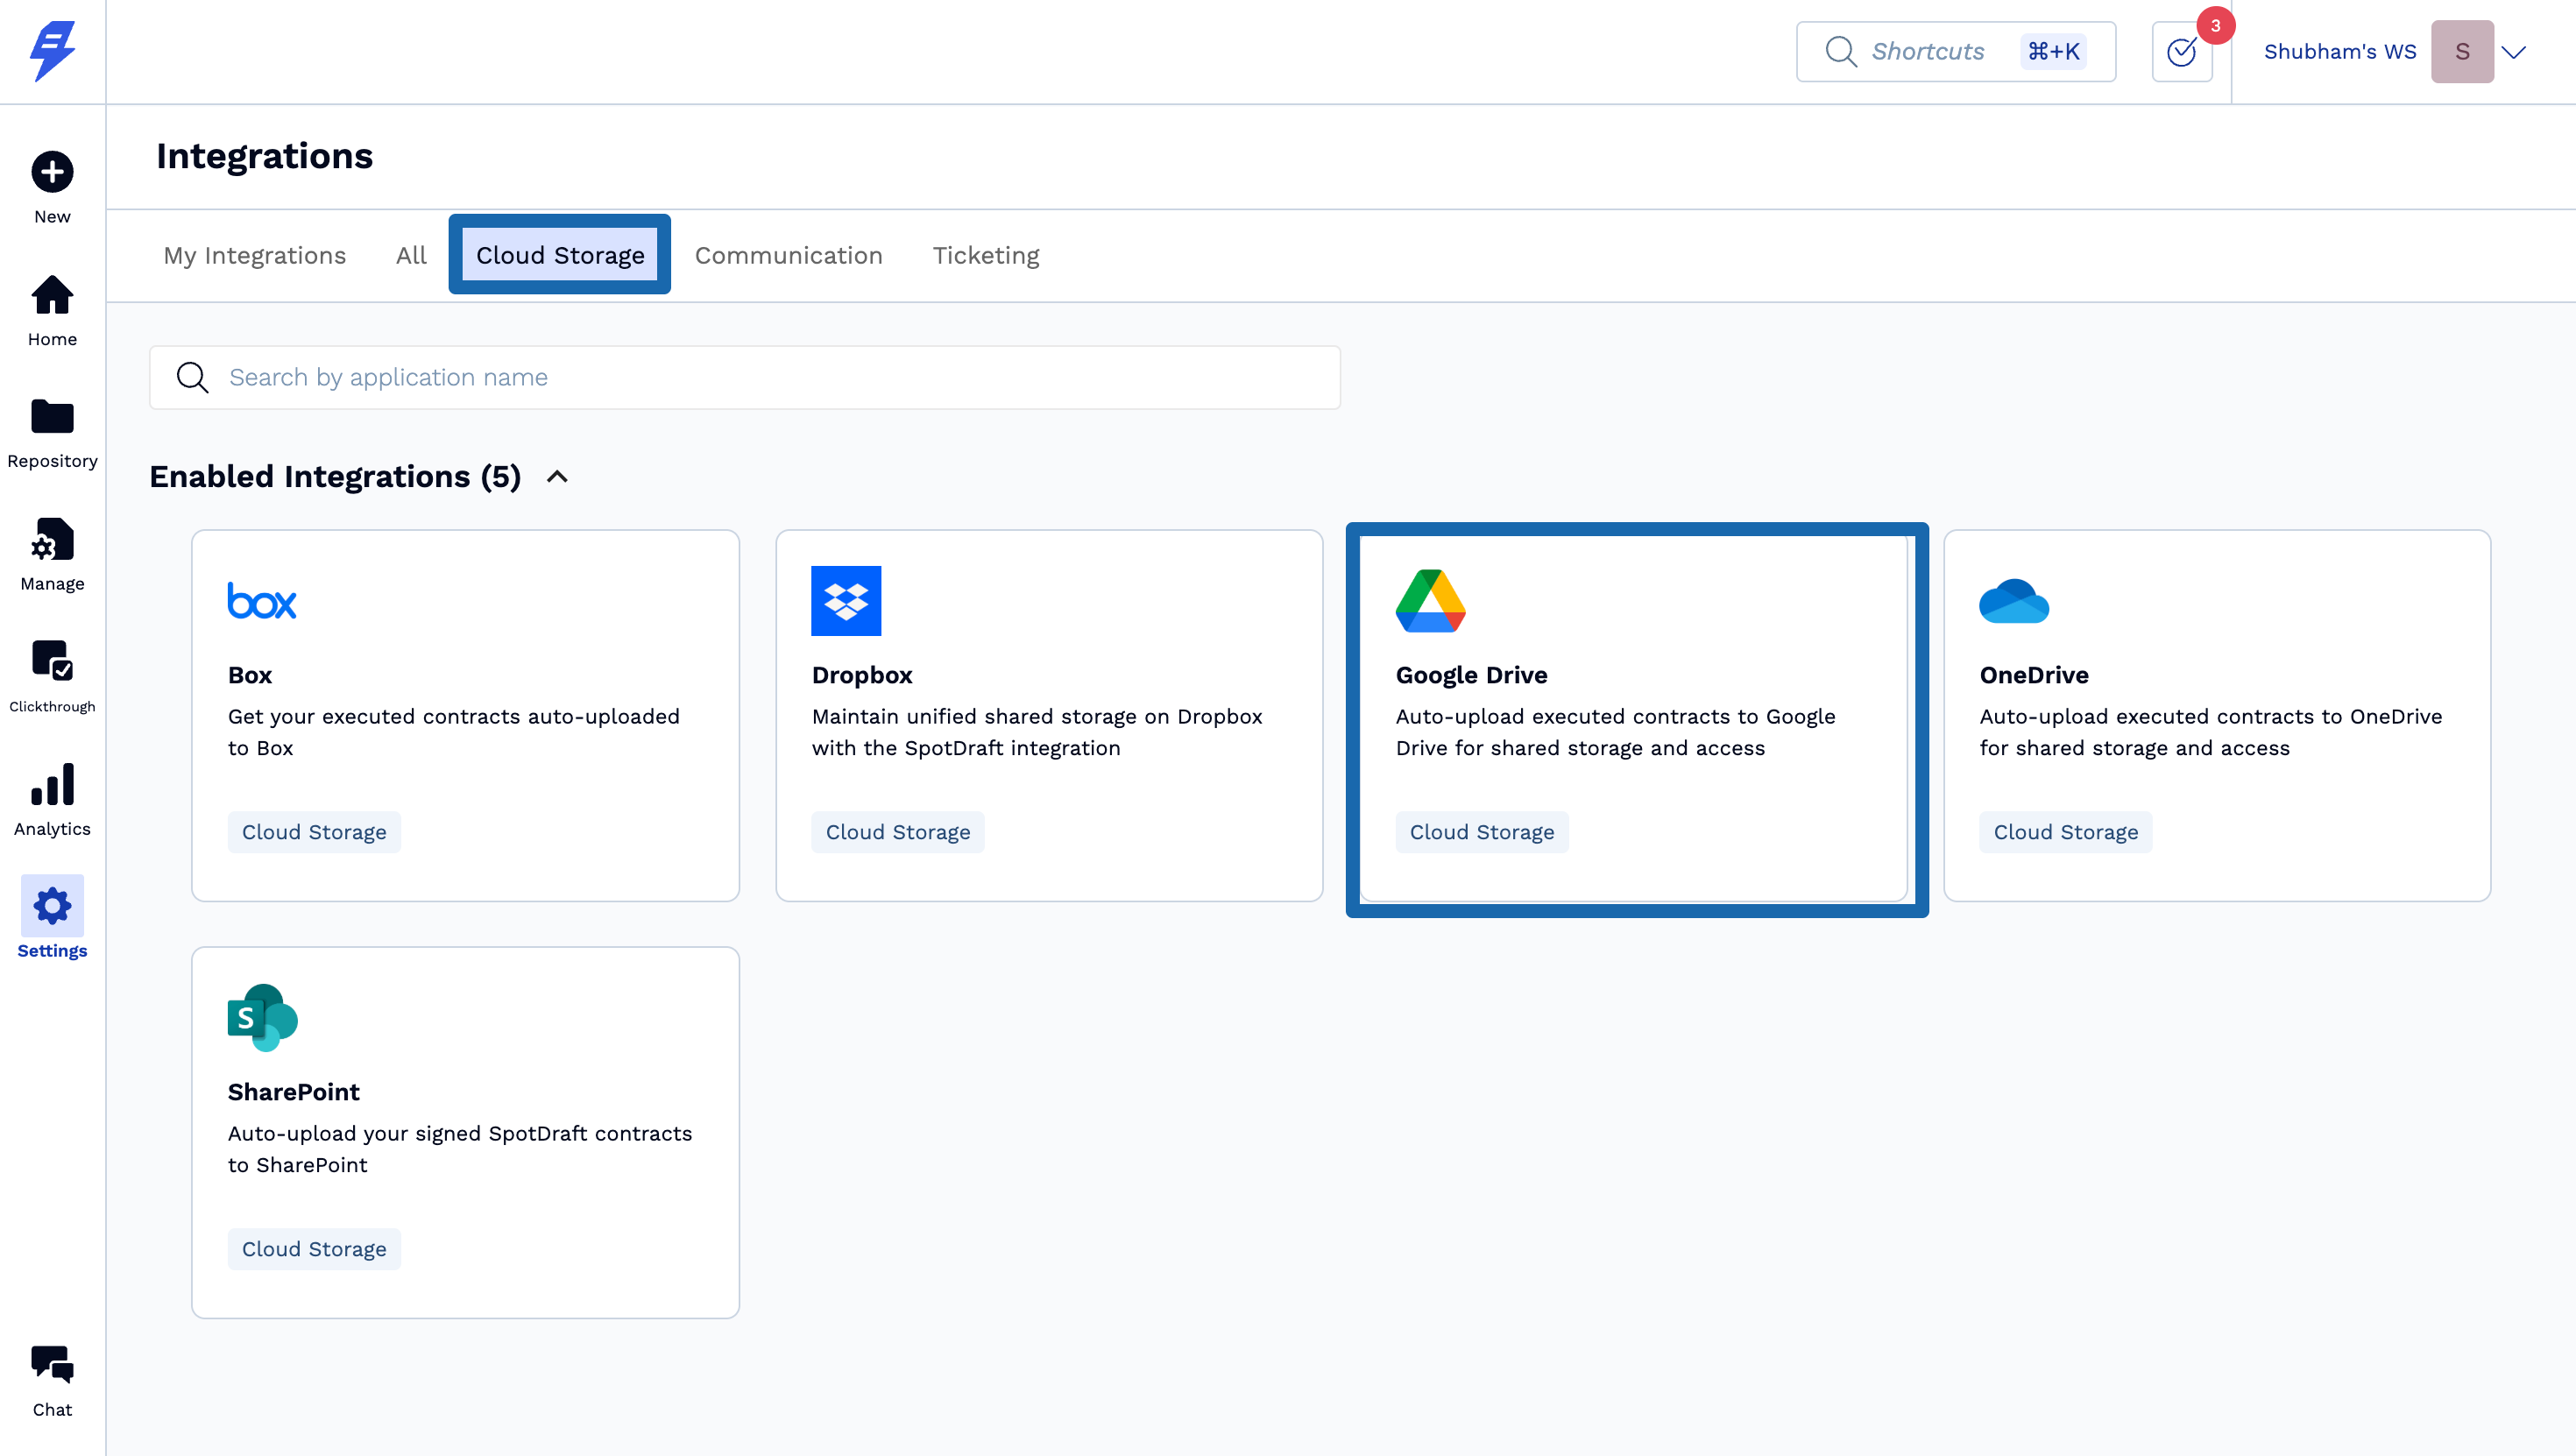
Task: Collapse the Enabled Integrations section
Action: [557, 477]
